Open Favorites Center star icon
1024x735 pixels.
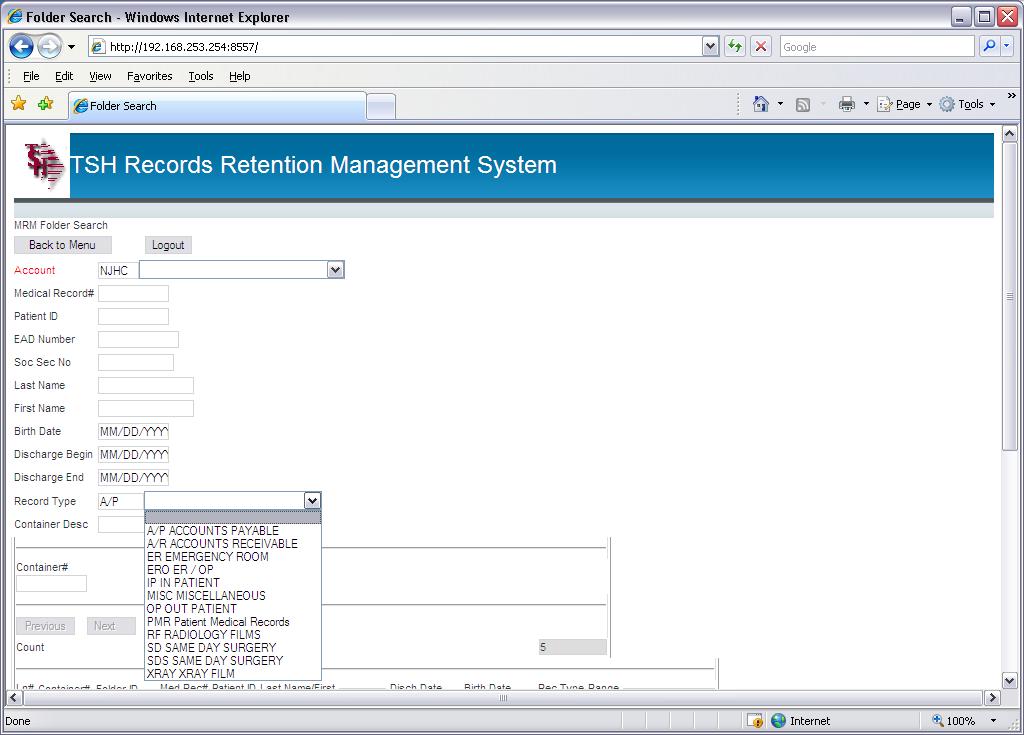coord(19,103)
